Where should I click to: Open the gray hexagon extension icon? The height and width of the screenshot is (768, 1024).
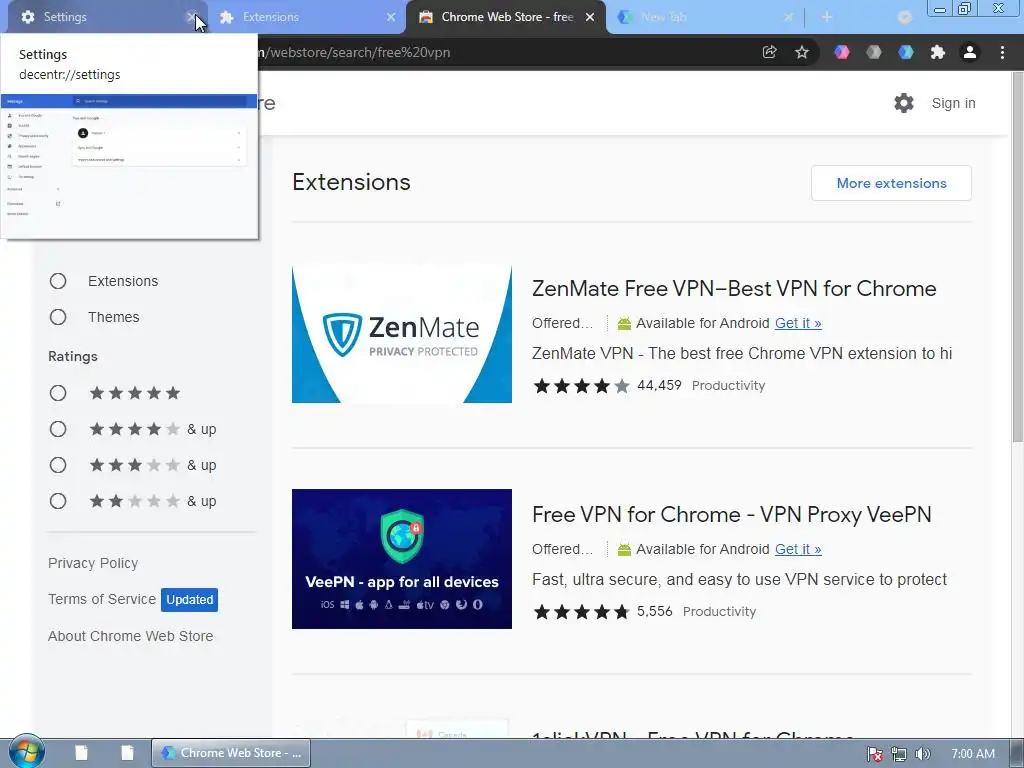[x=874, y=52]
